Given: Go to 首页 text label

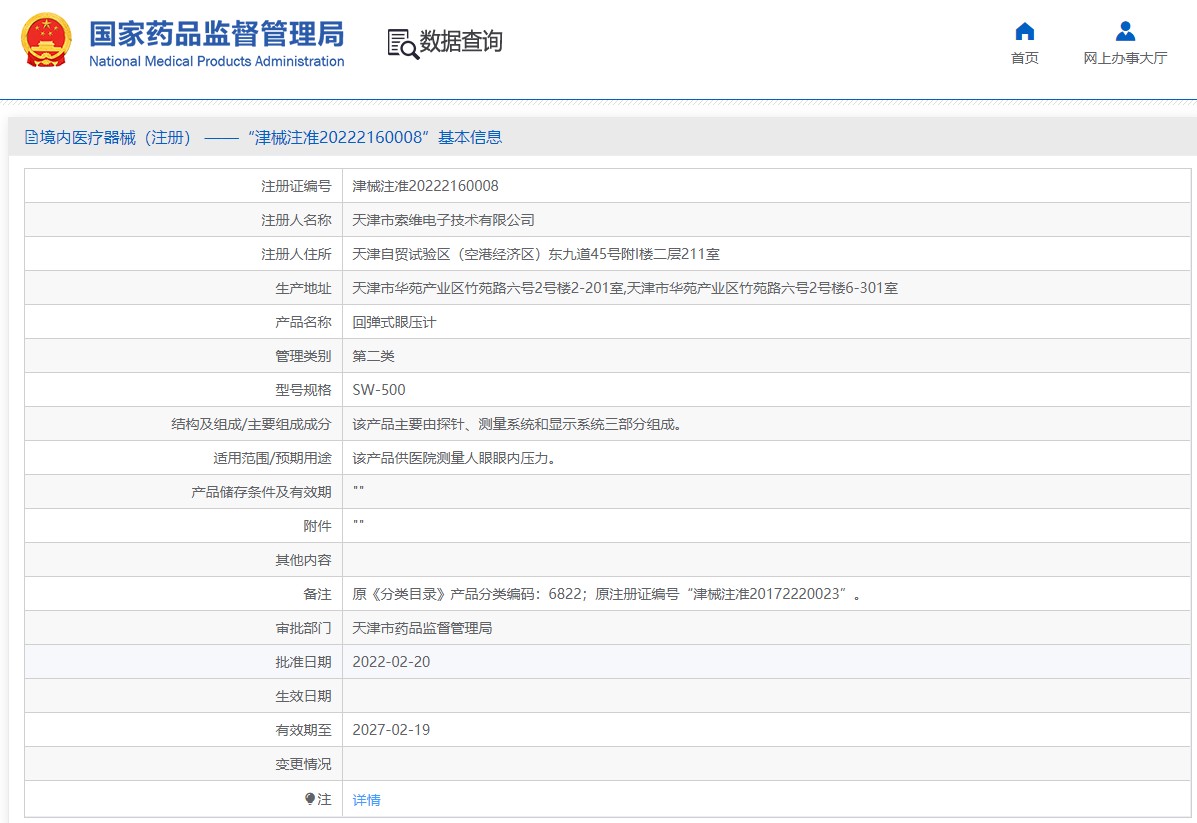Looking at the screenshot, I should click(x=1024, y=58).
